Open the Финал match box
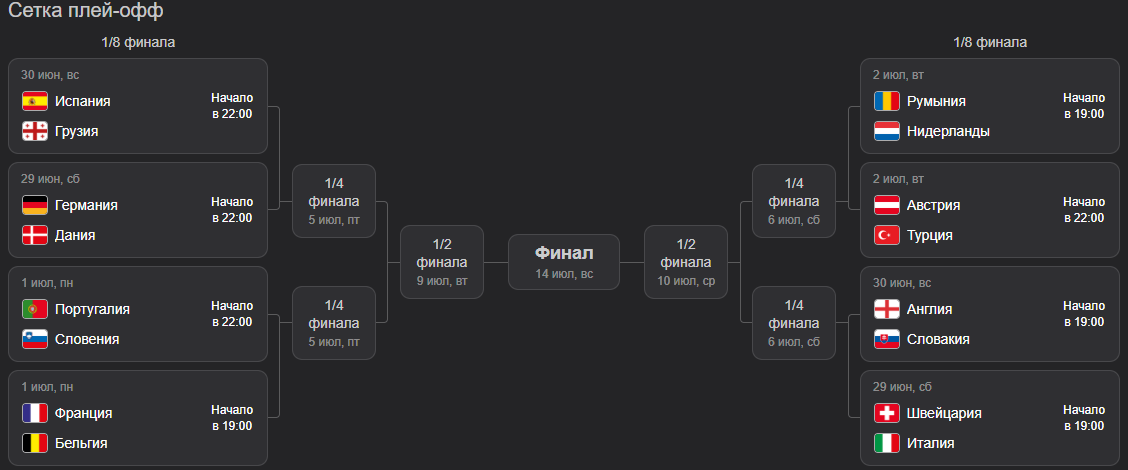Image resolution: width=1128 pixels, height=470 pixels. 564,262
